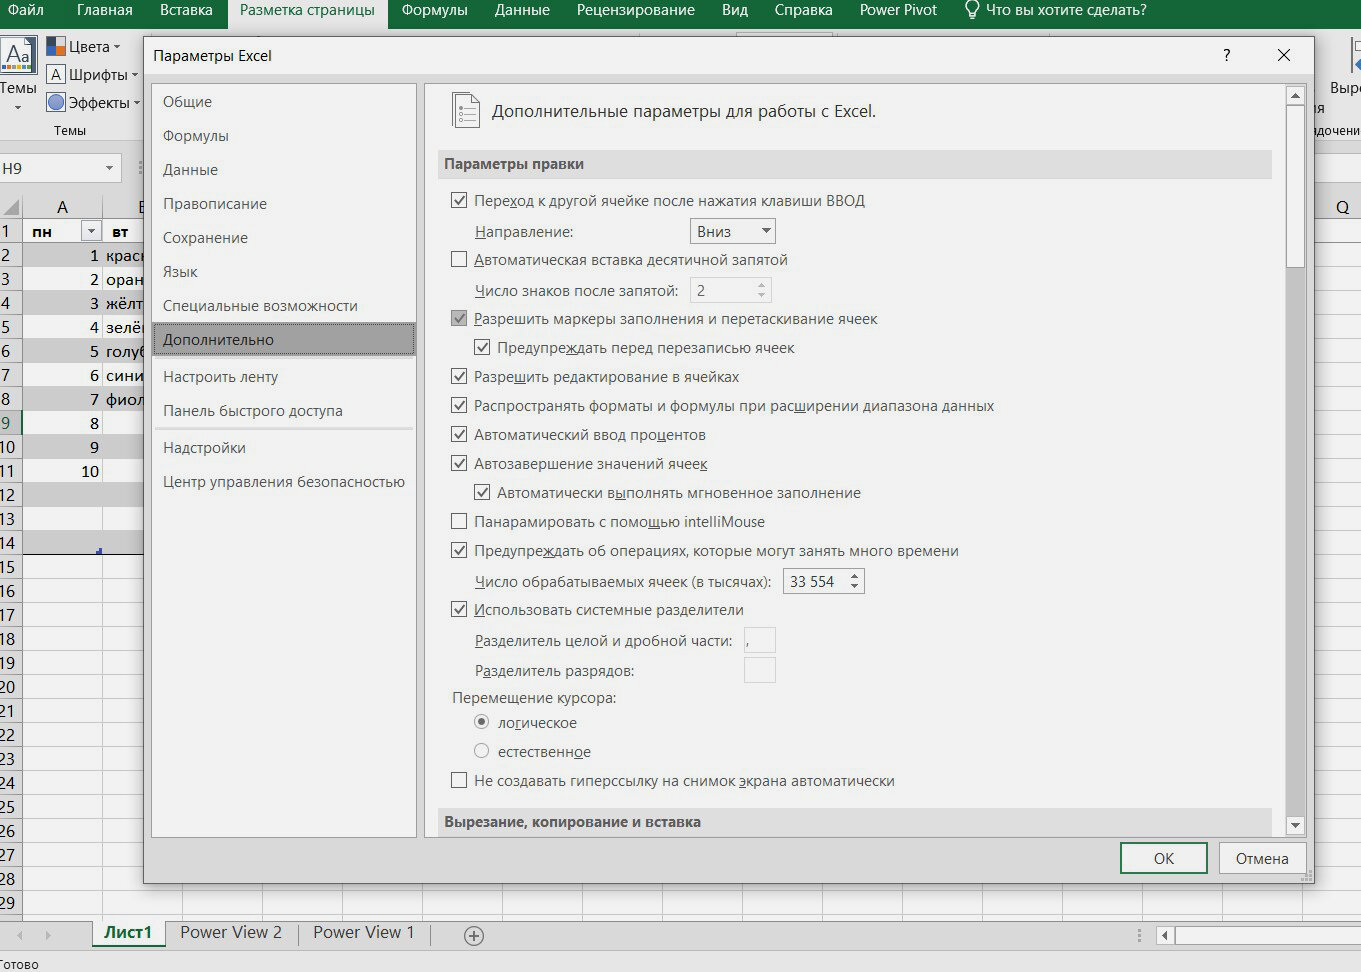Click the dialog scrollbar down arrow
The width and height of the screenshot is (1361, 972).
(x=1295, y=825)
